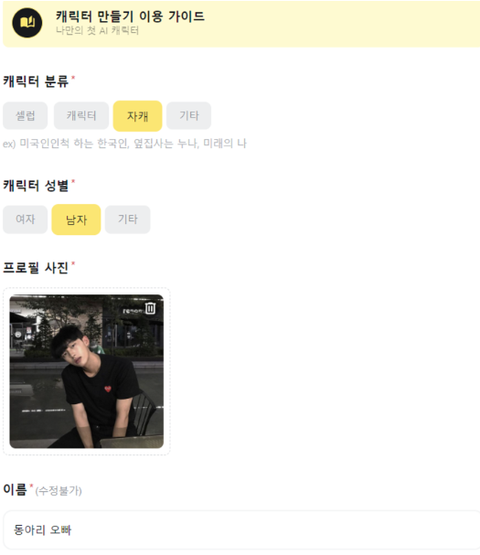Delete profile photo with the trash icon

coord(150,308)
